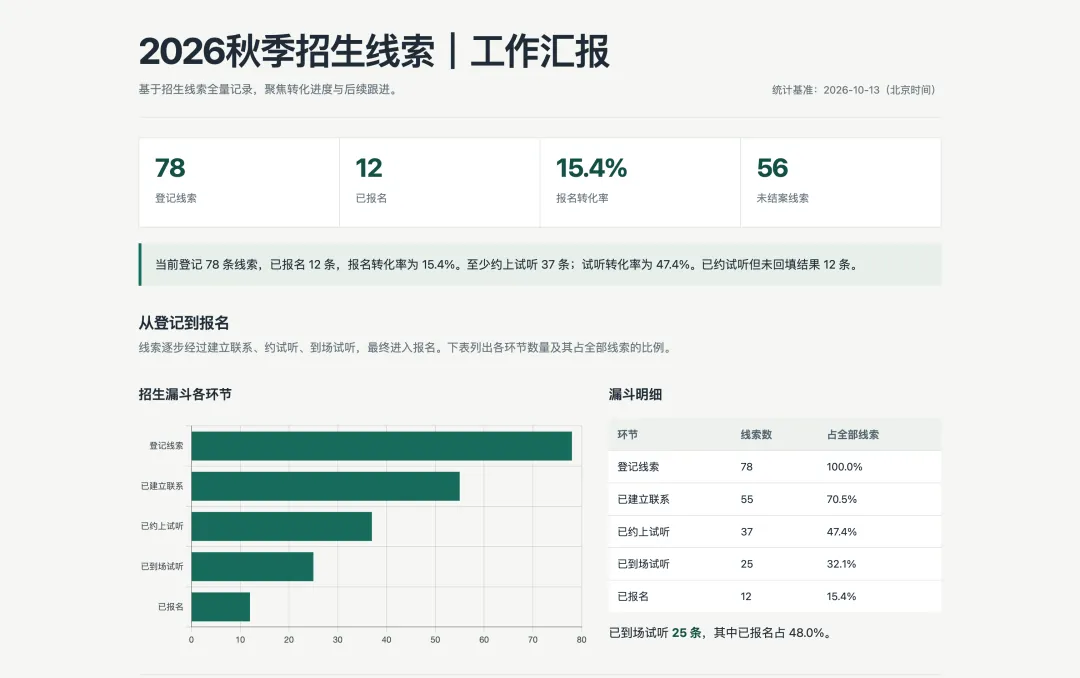Click the 已约上试听 bar in the chart
The image size is (1080, 678).
pos(282,526)
